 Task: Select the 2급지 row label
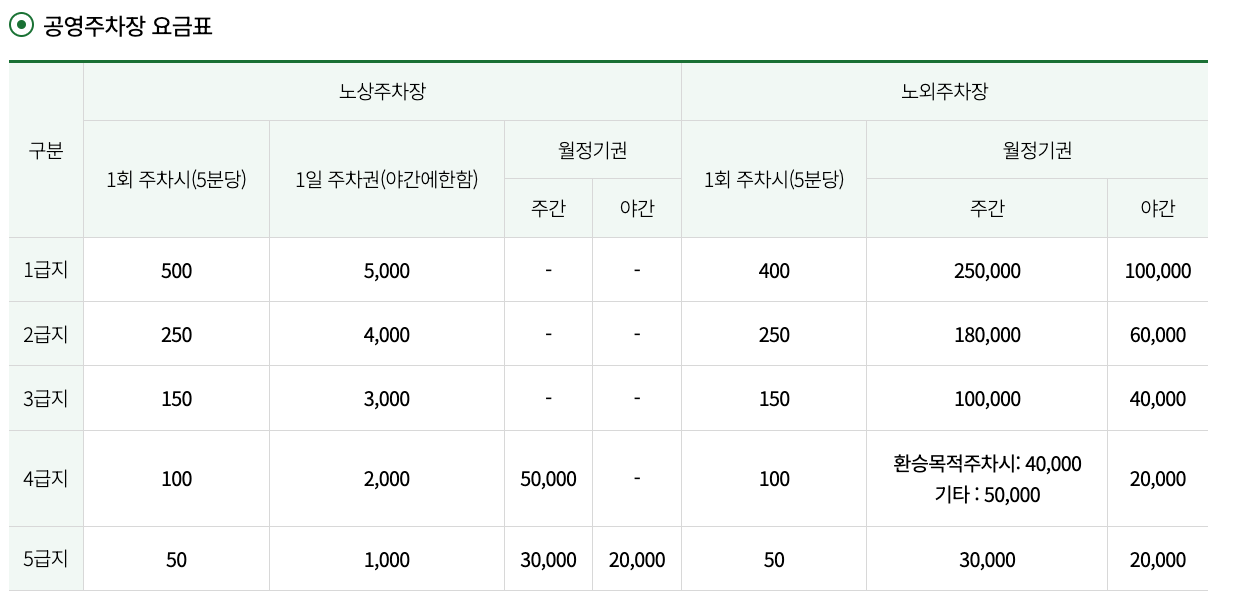pos(46,334)
